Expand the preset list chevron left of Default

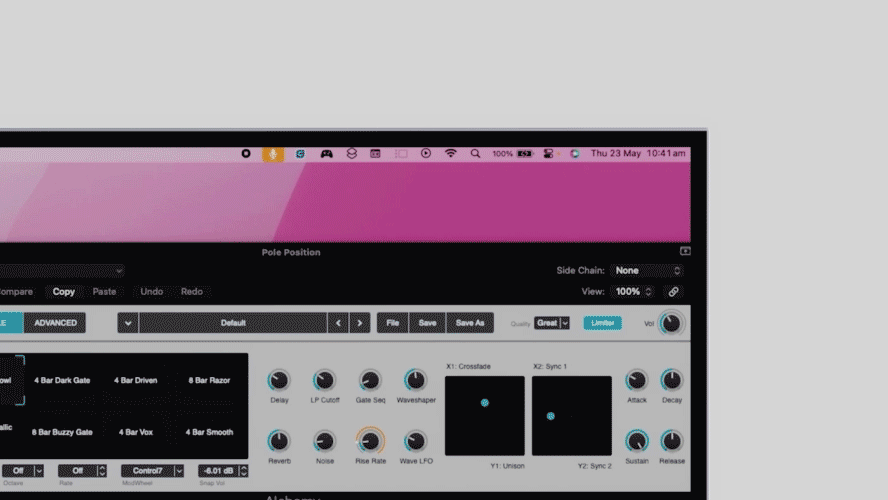128,323
